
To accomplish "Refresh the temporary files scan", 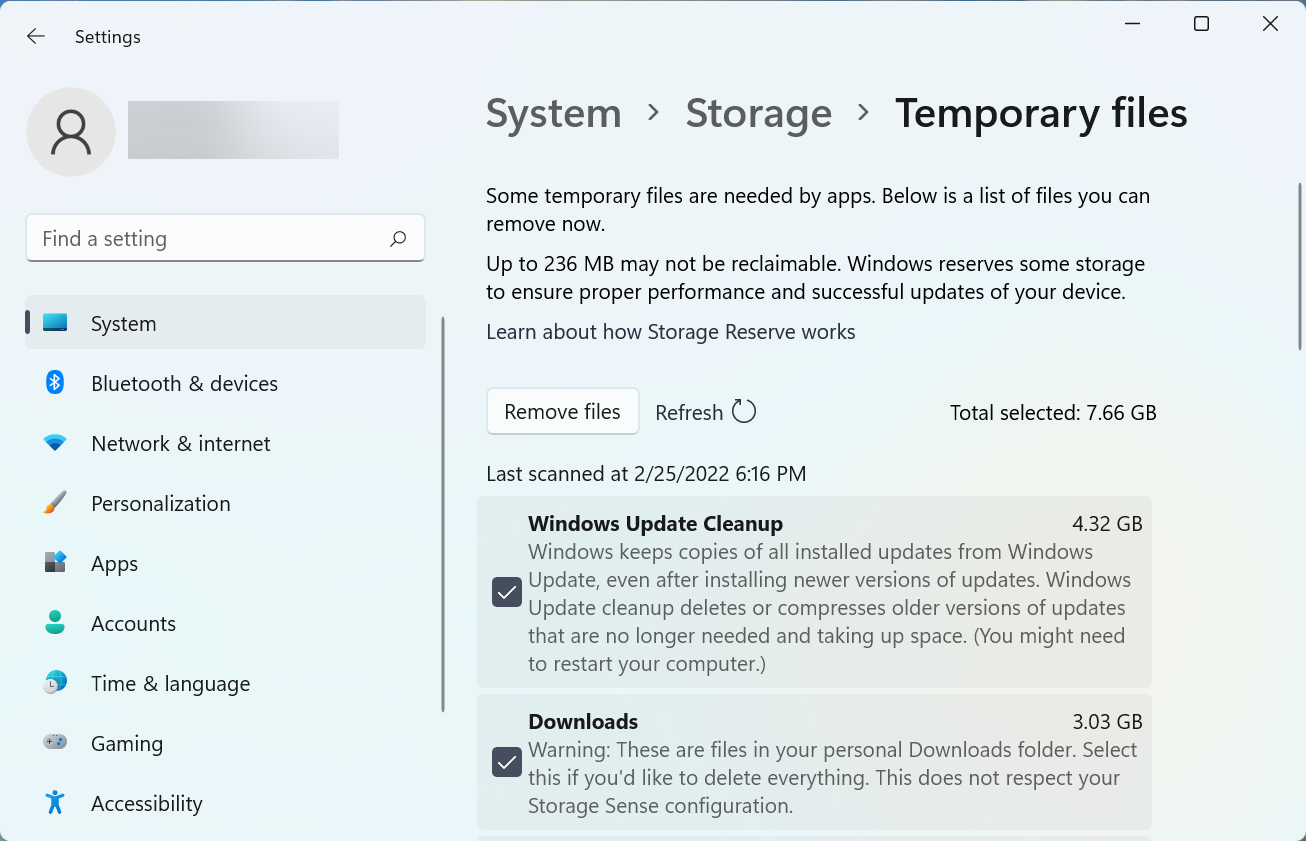I will pyautogui.click(x=705, y=411).
